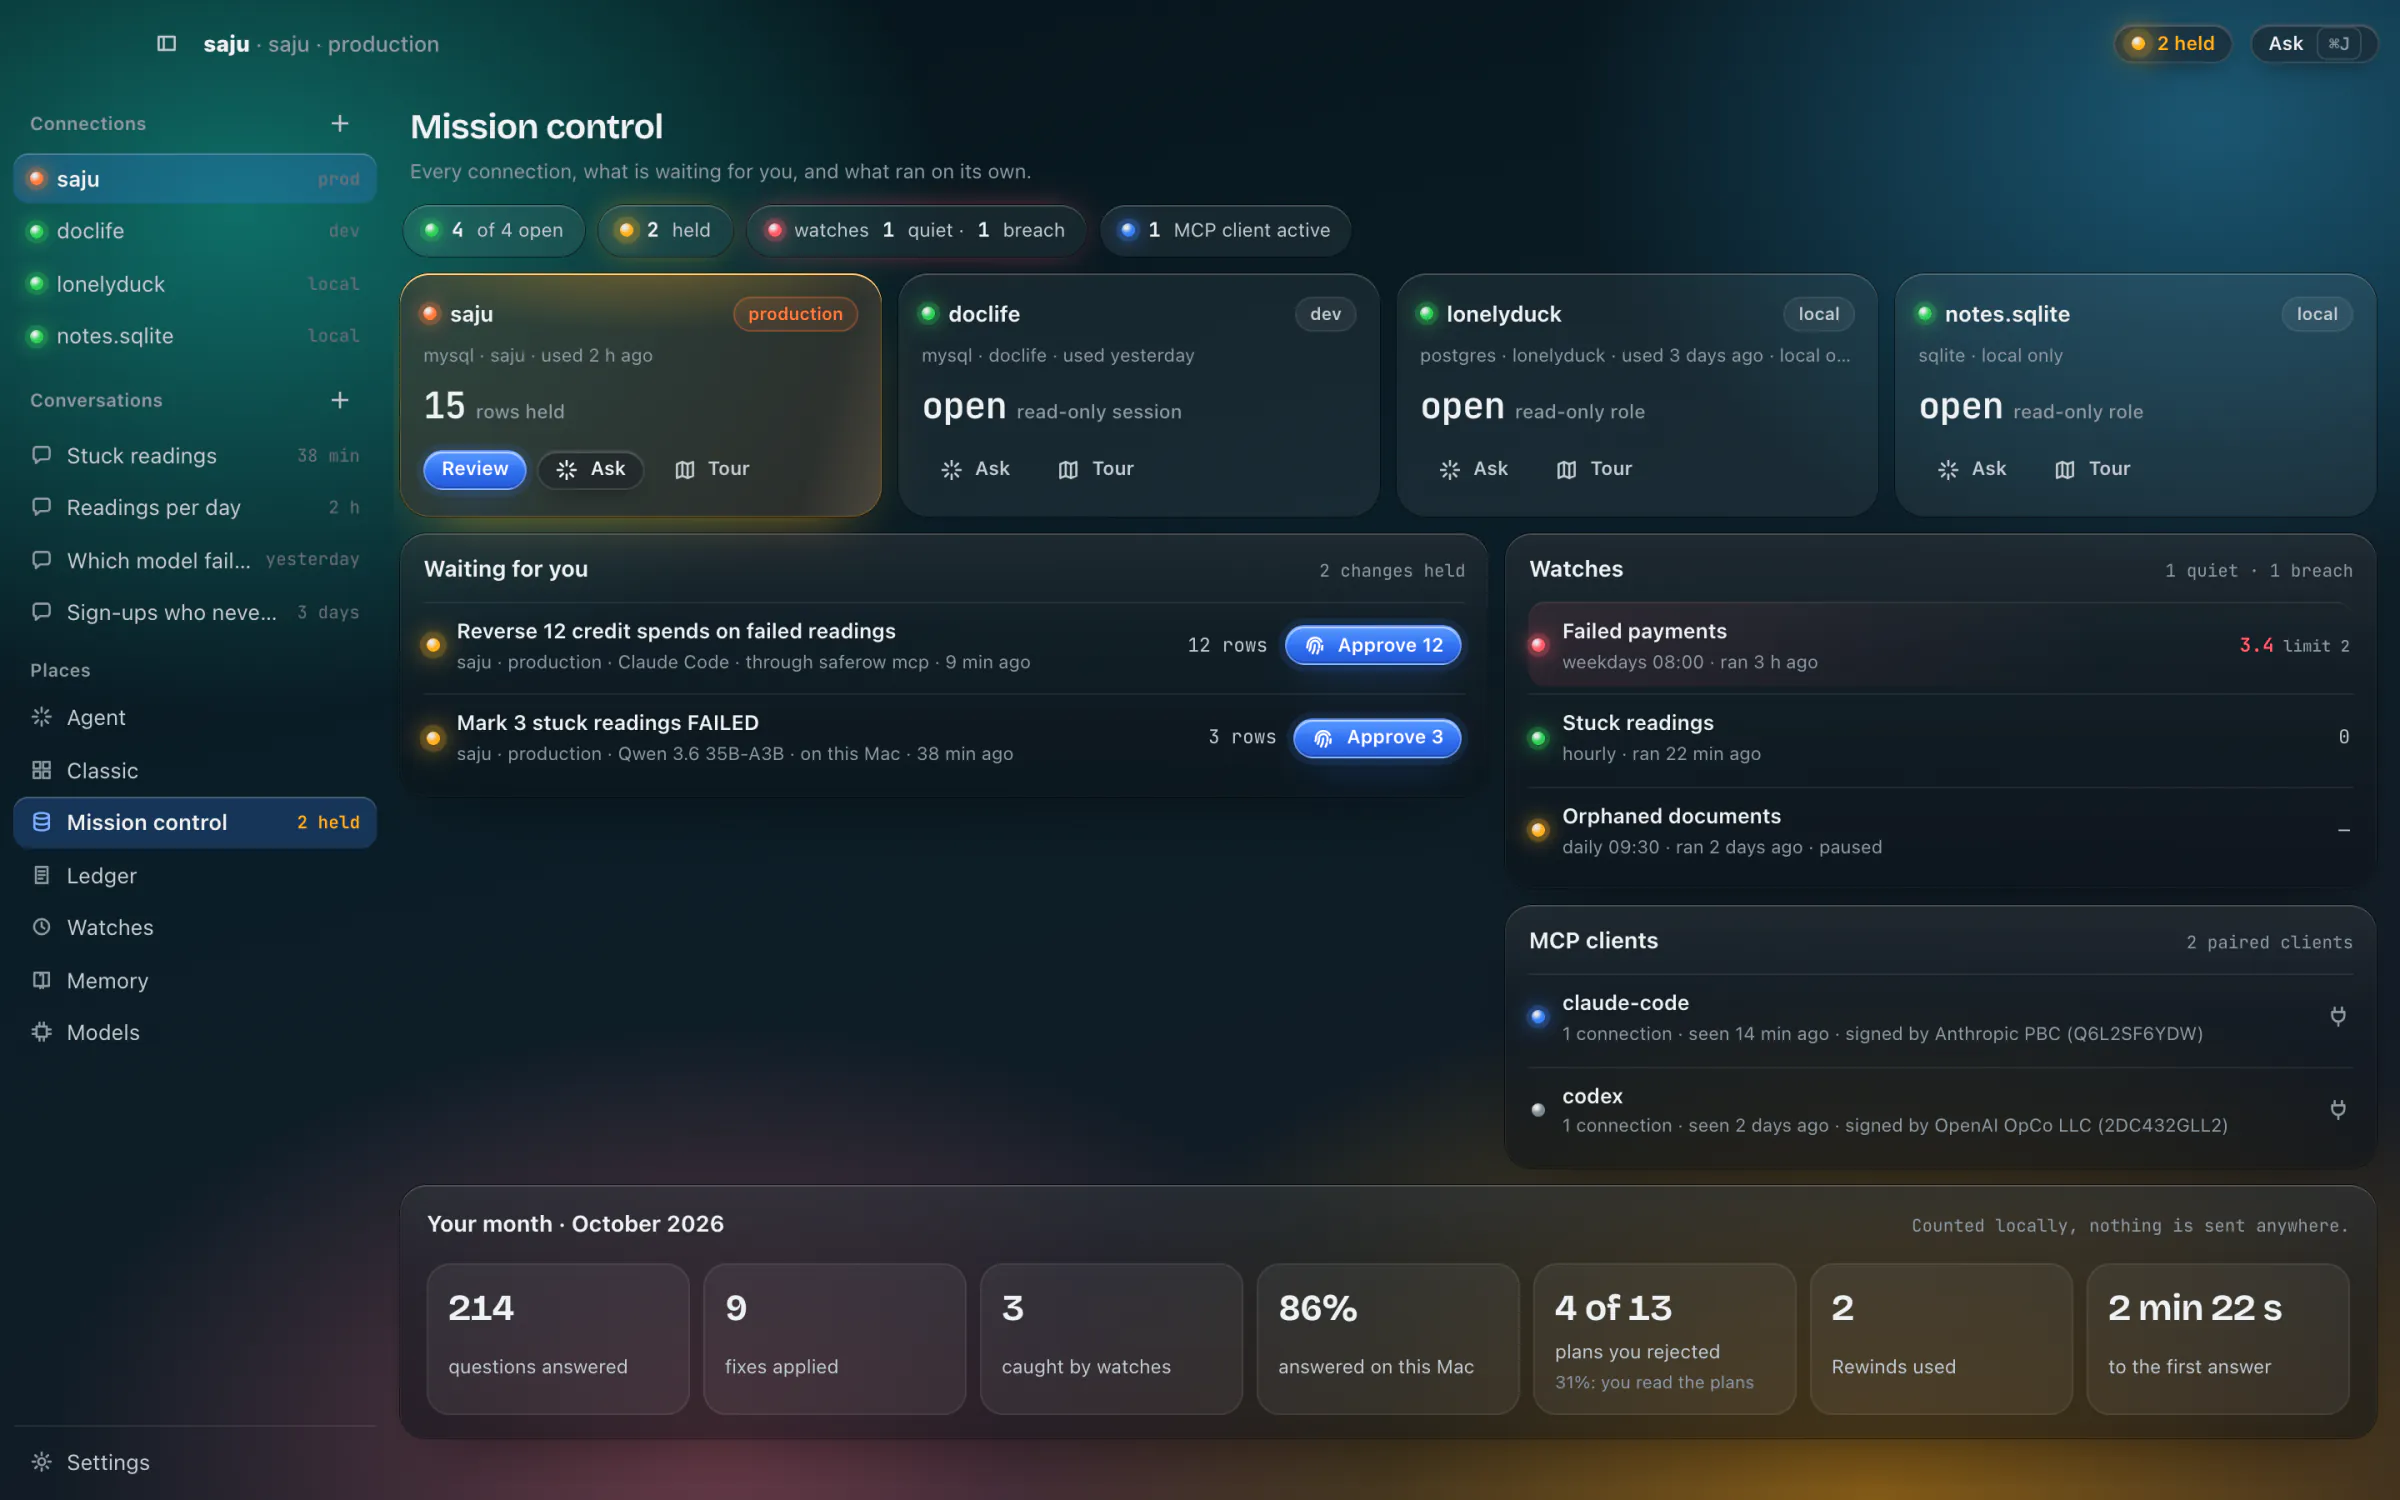The image size is (2400, 1500).
Task: Open Stuck readings conversation
Action: (195, 455)
